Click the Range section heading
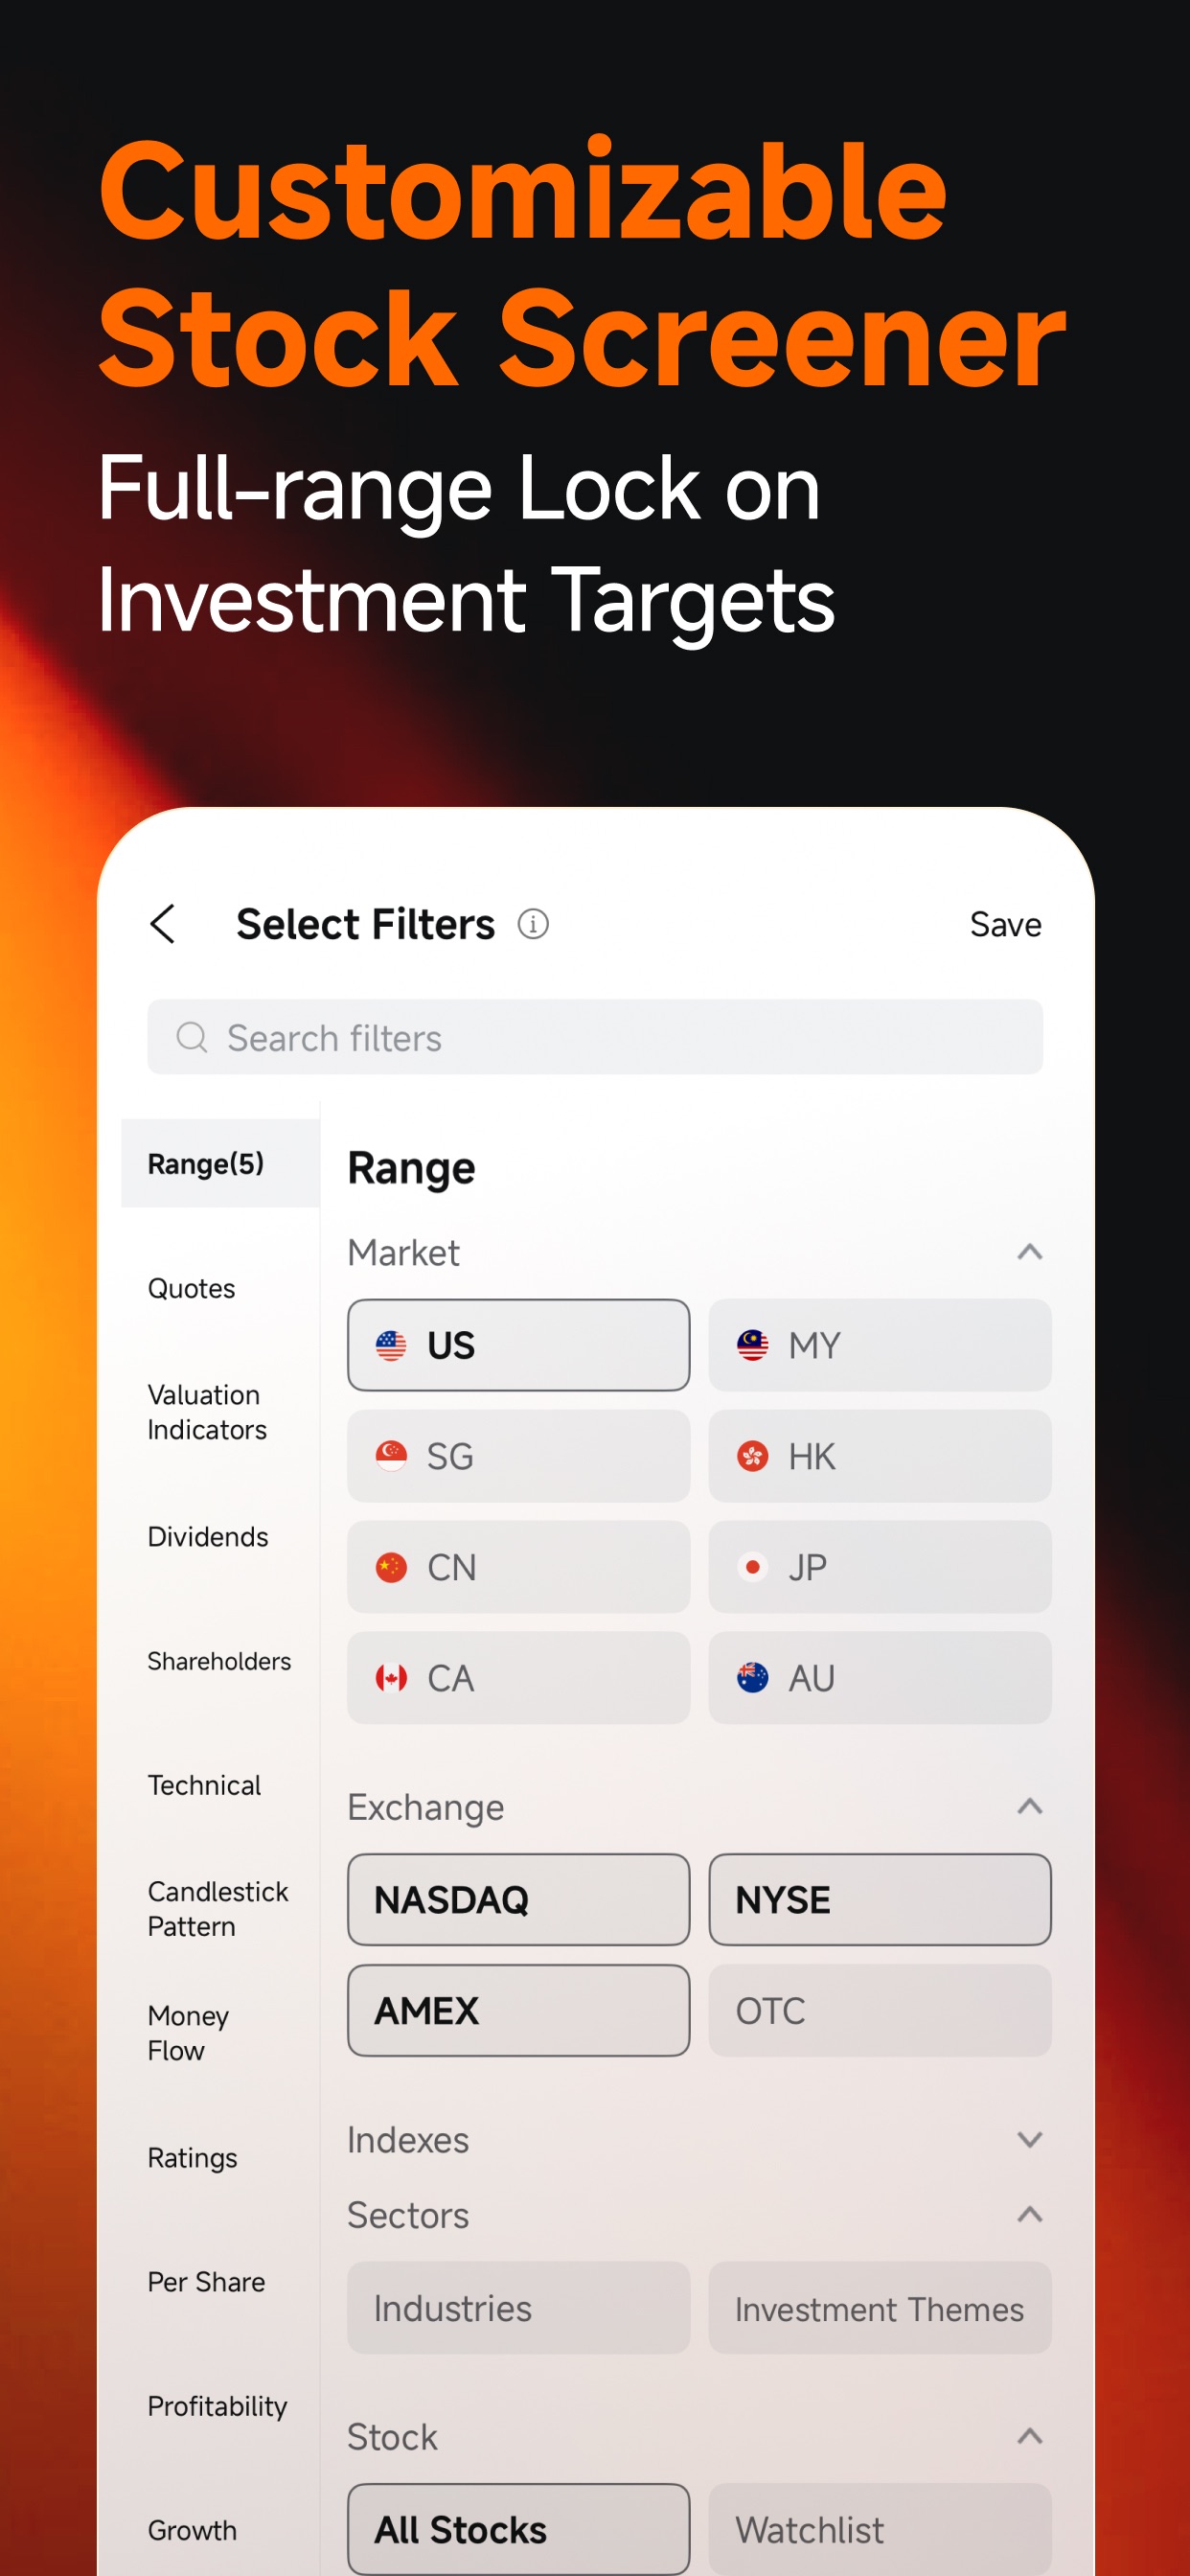1190x2576 pixels. 411,1168
